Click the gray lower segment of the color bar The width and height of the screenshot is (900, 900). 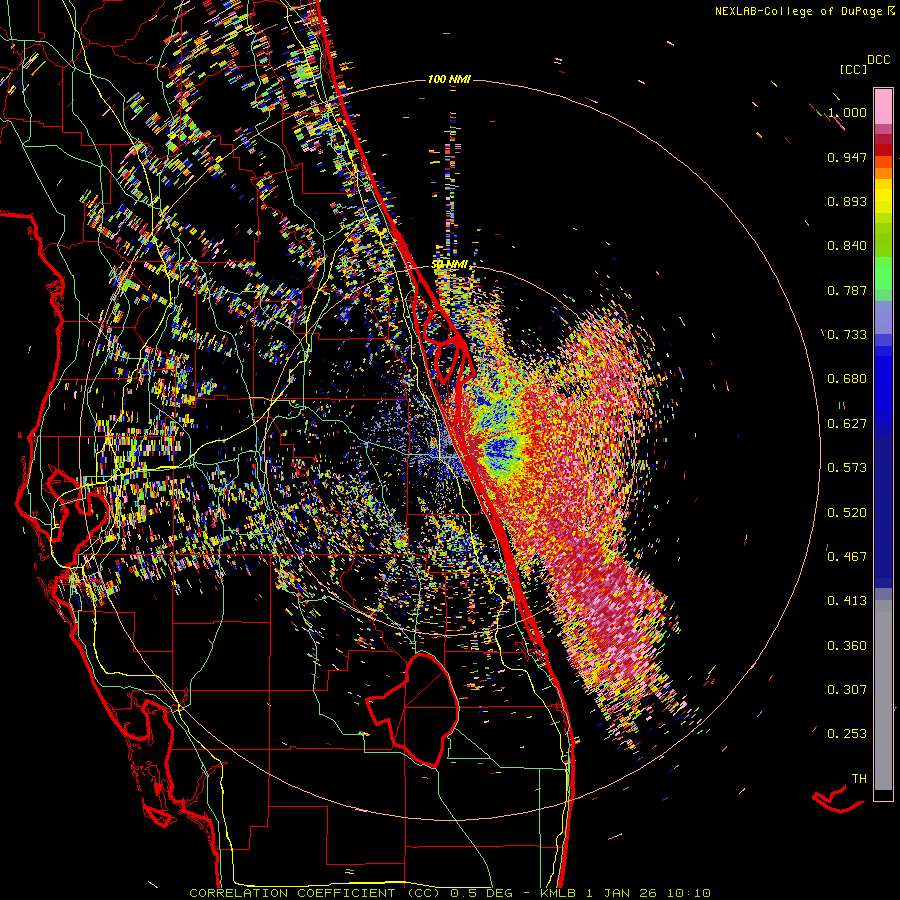click(883, 695)
